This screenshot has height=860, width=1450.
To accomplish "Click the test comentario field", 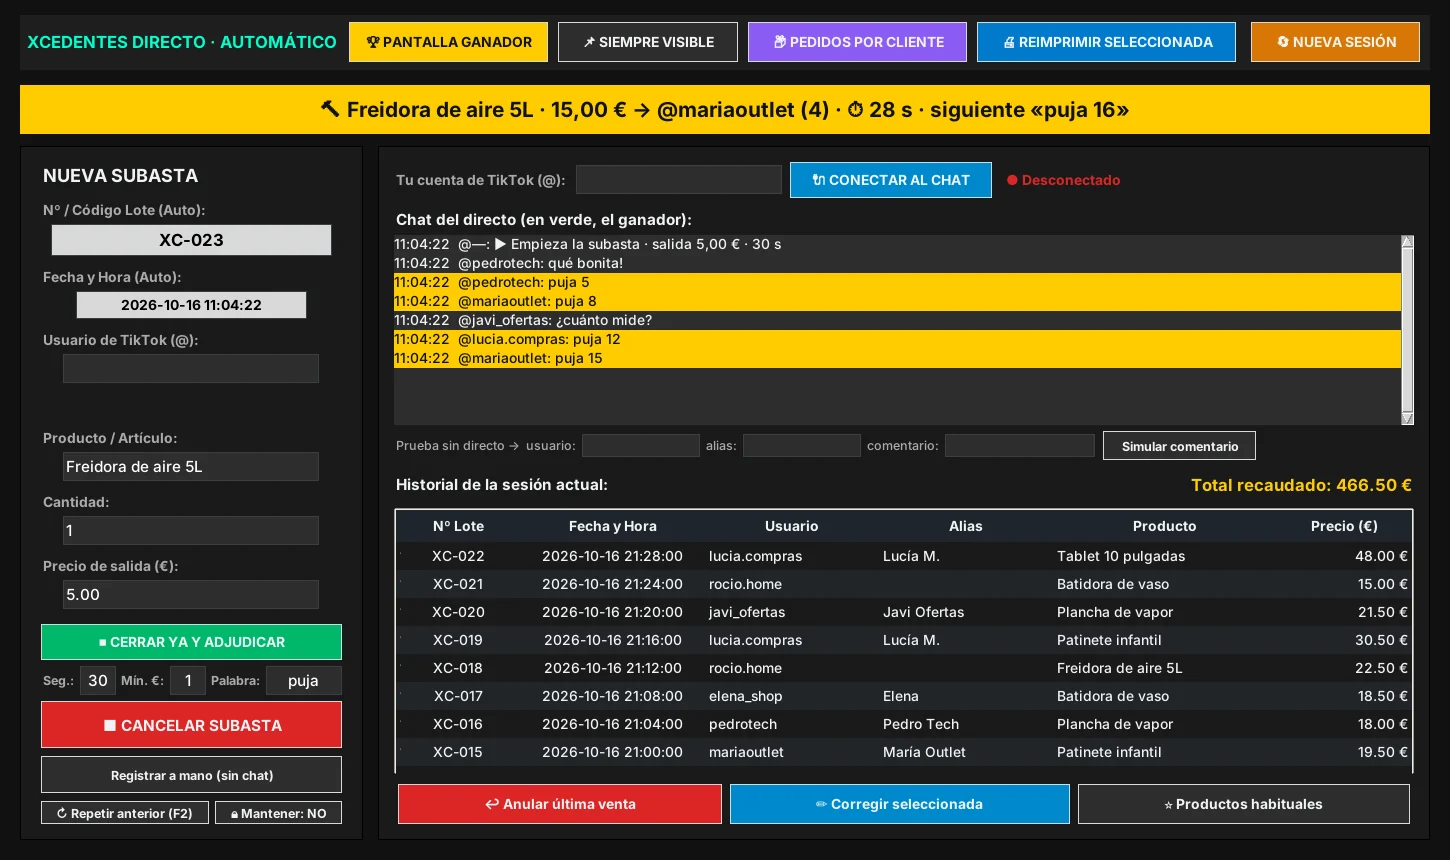I will pos(1020,446).
